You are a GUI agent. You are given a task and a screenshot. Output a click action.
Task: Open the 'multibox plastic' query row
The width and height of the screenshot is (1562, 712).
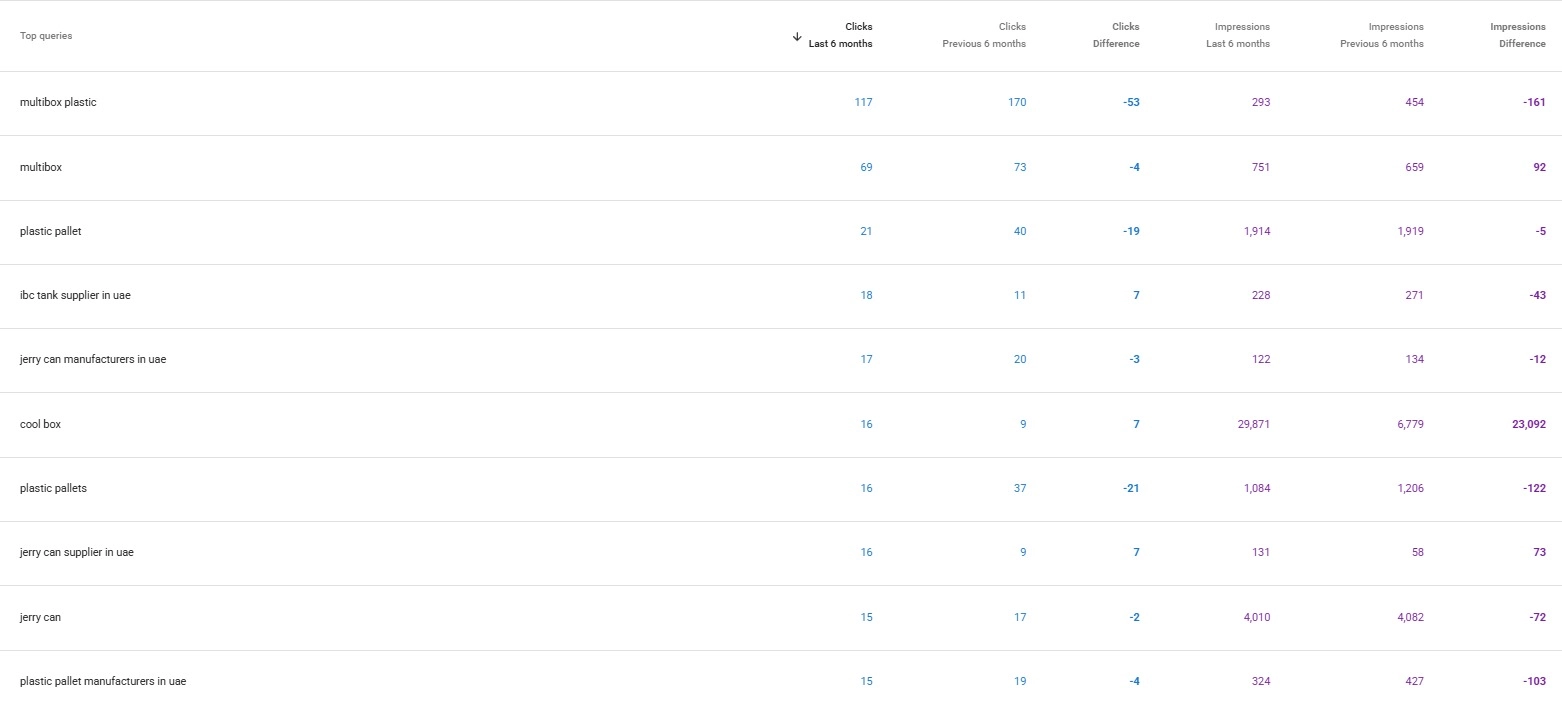(x=781, y=103)
